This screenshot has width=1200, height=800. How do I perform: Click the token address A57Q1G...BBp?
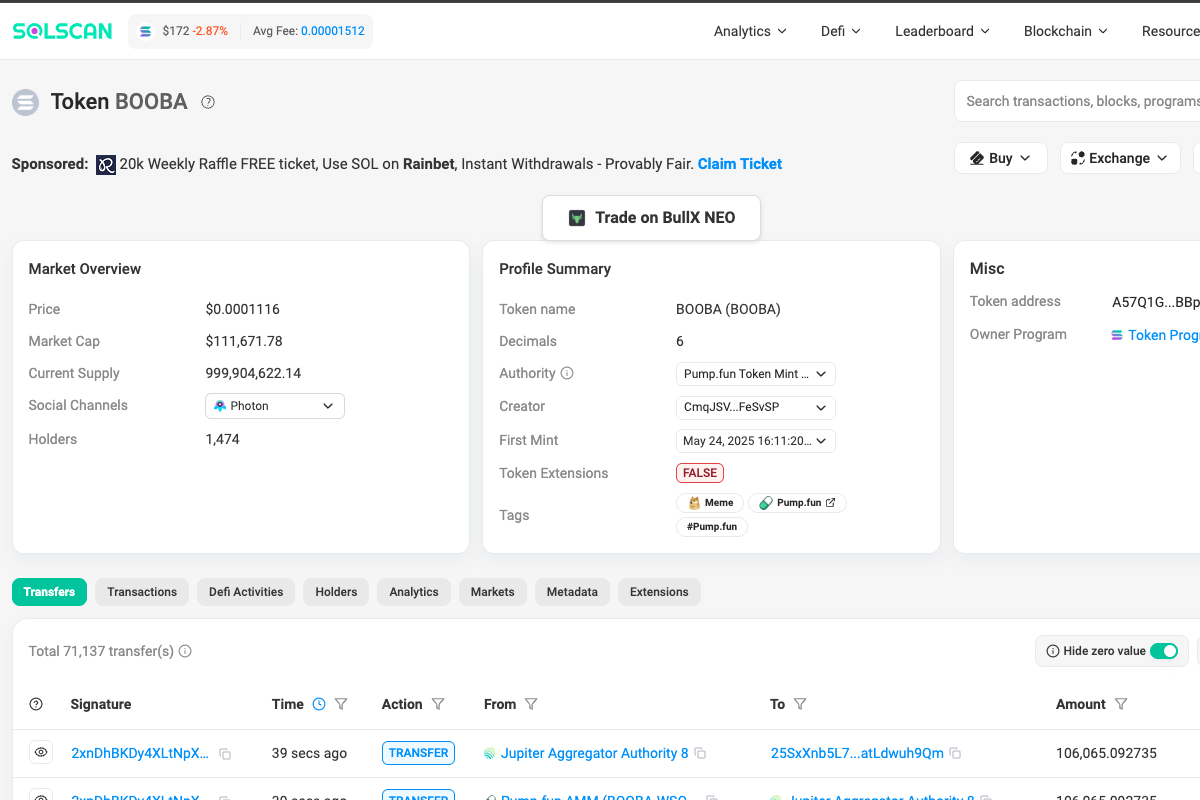(1156, 302)
